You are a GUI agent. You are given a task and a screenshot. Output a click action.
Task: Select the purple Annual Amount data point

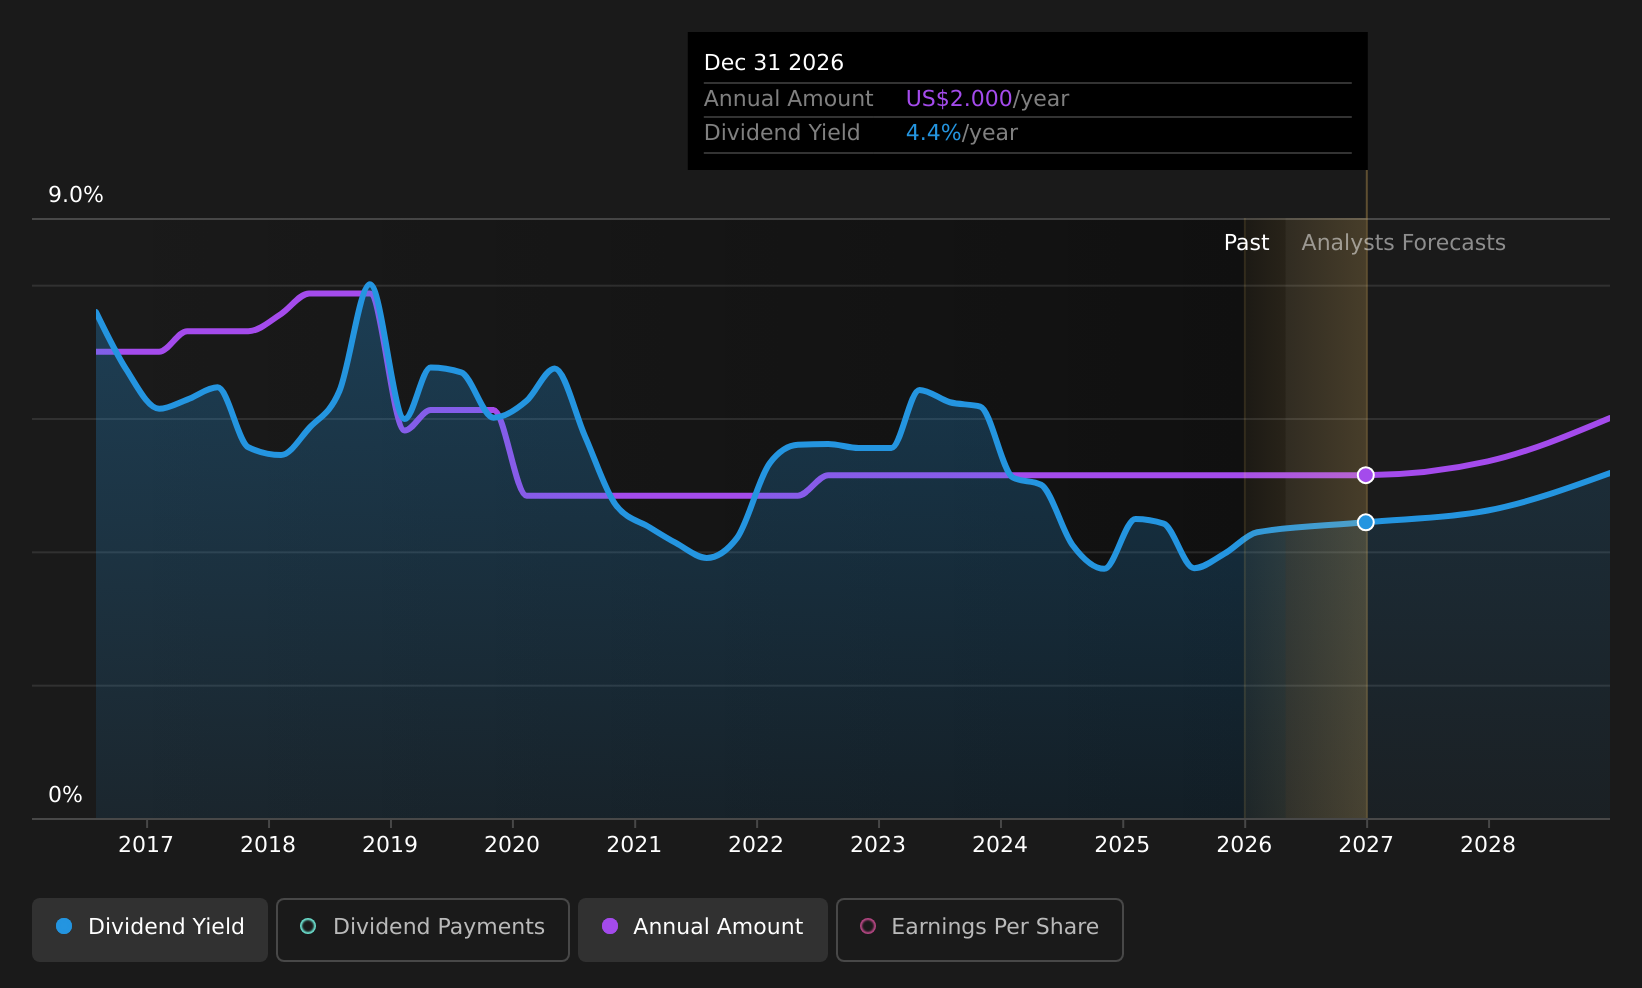coord(1365,475)
